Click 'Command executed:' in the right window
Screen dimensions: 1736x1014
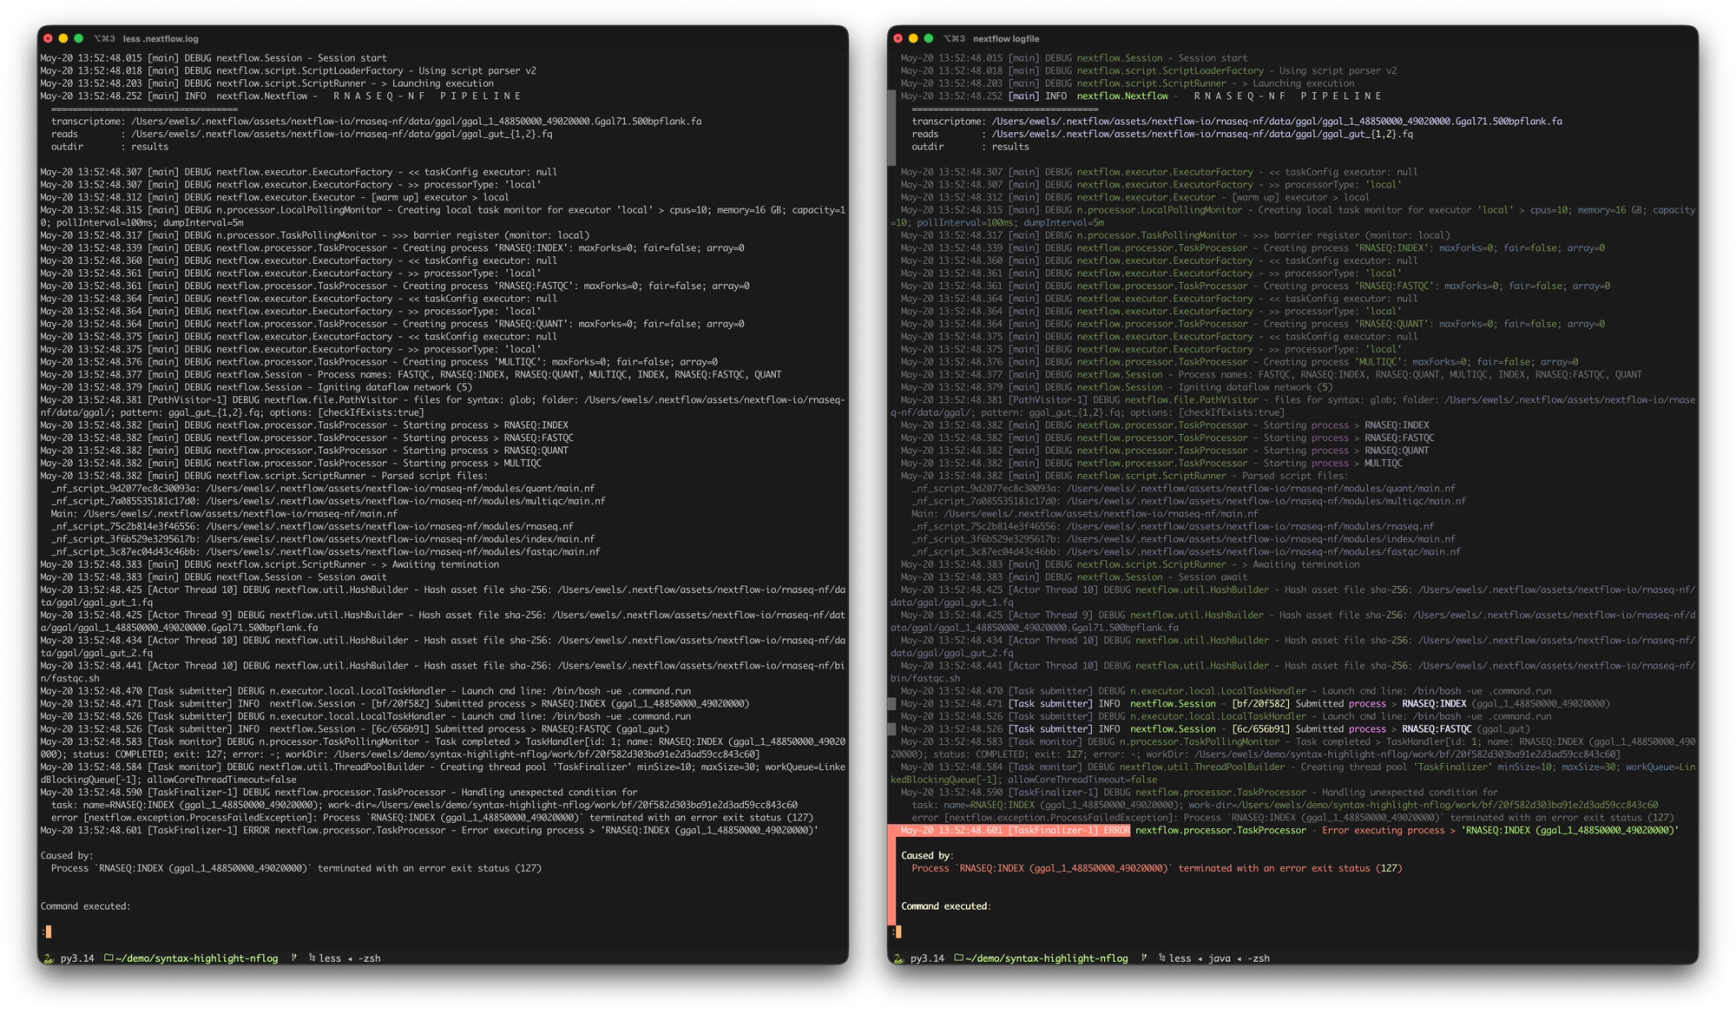point(945,906)
